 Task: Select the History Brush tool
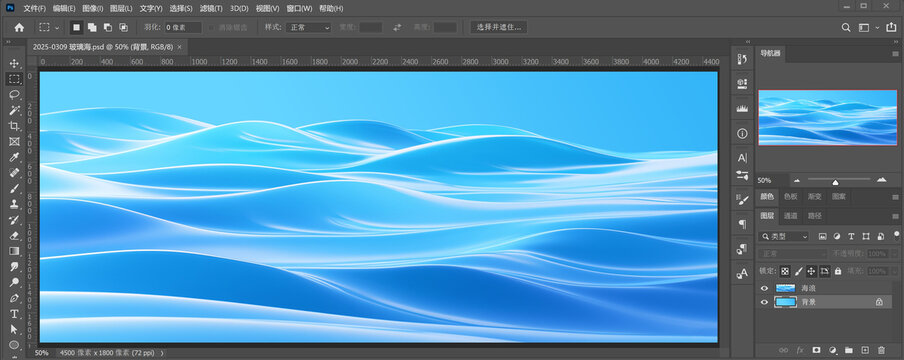coord(14,220)
